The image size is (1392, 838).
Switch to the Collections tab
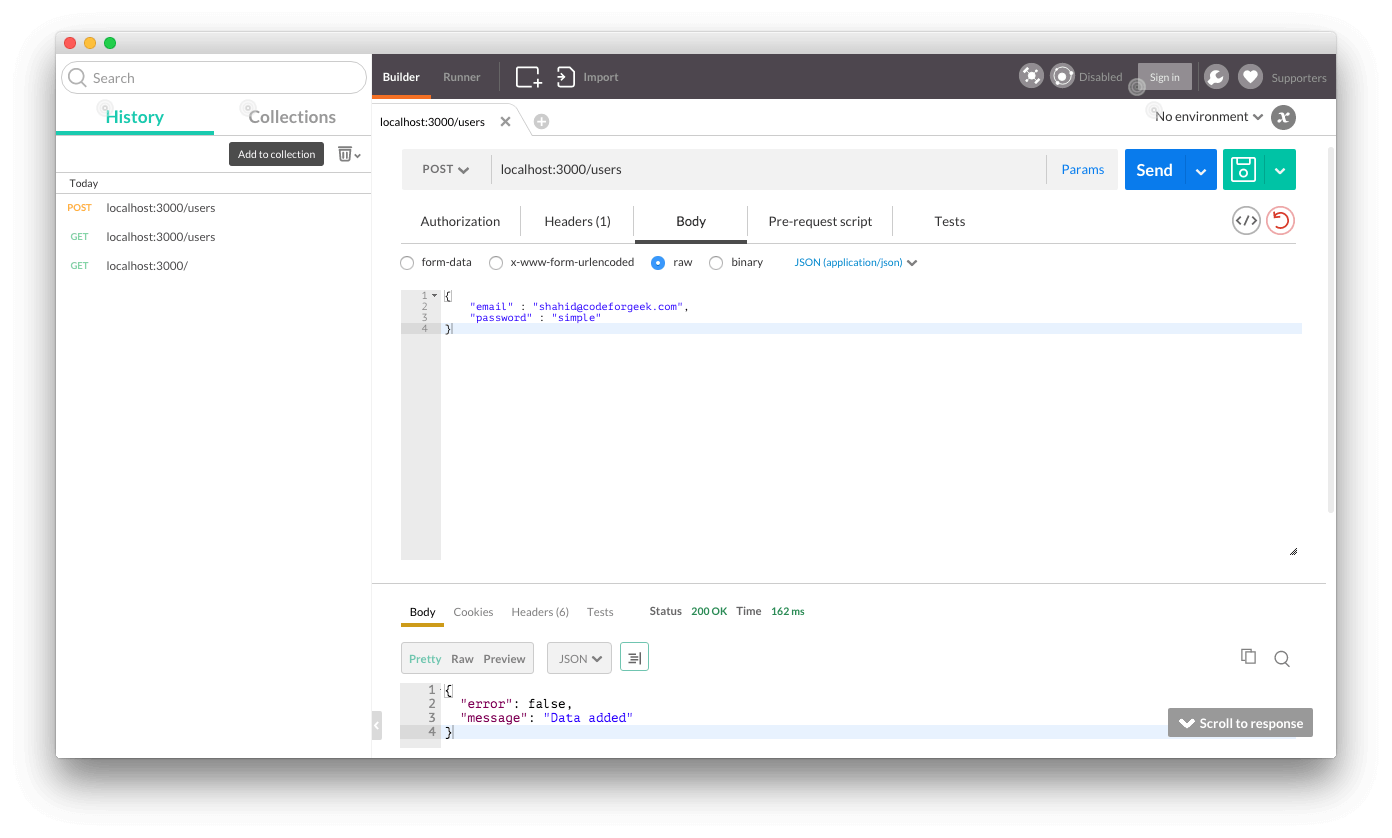[292, 117]
